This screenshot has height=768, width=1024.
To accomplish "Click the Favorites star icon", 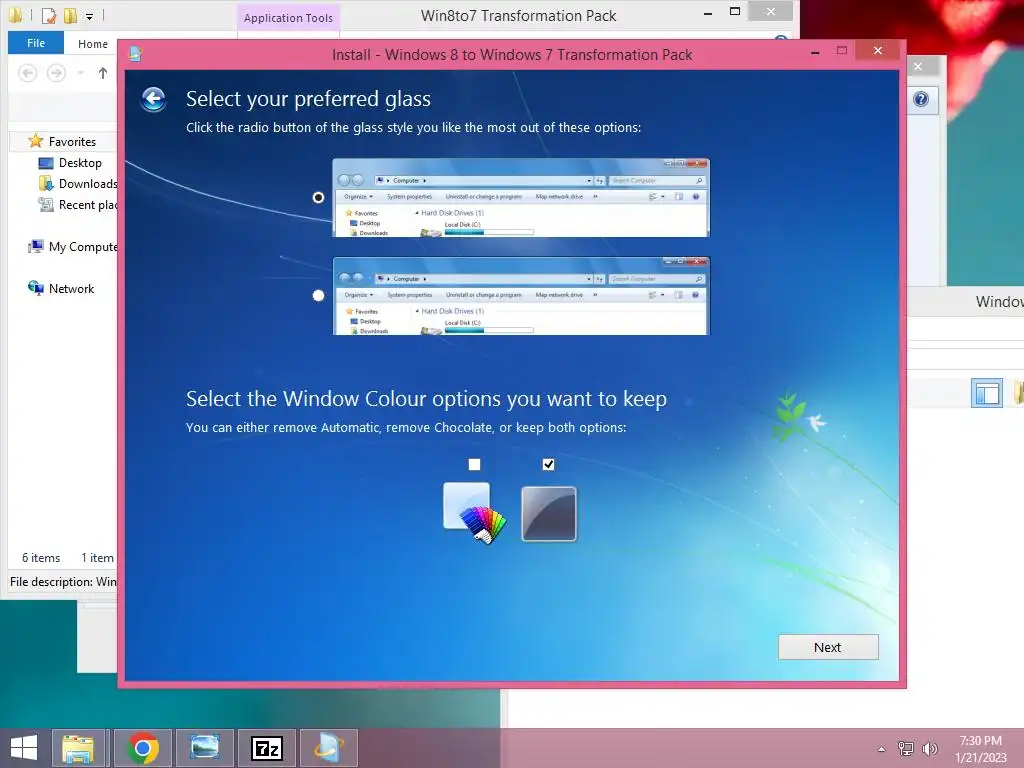I will coord(35,141).
